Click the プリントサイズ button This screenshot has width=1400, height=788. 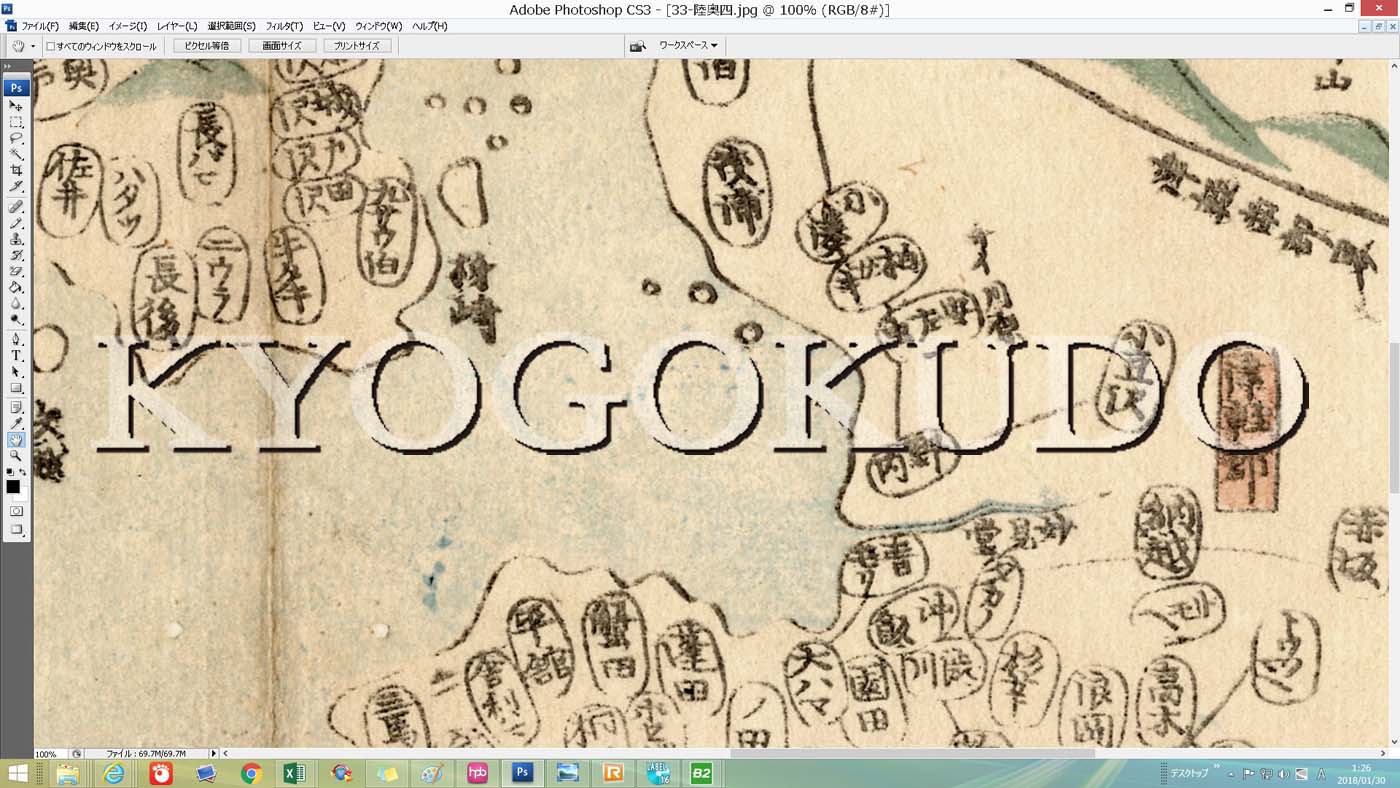[357, 46]
